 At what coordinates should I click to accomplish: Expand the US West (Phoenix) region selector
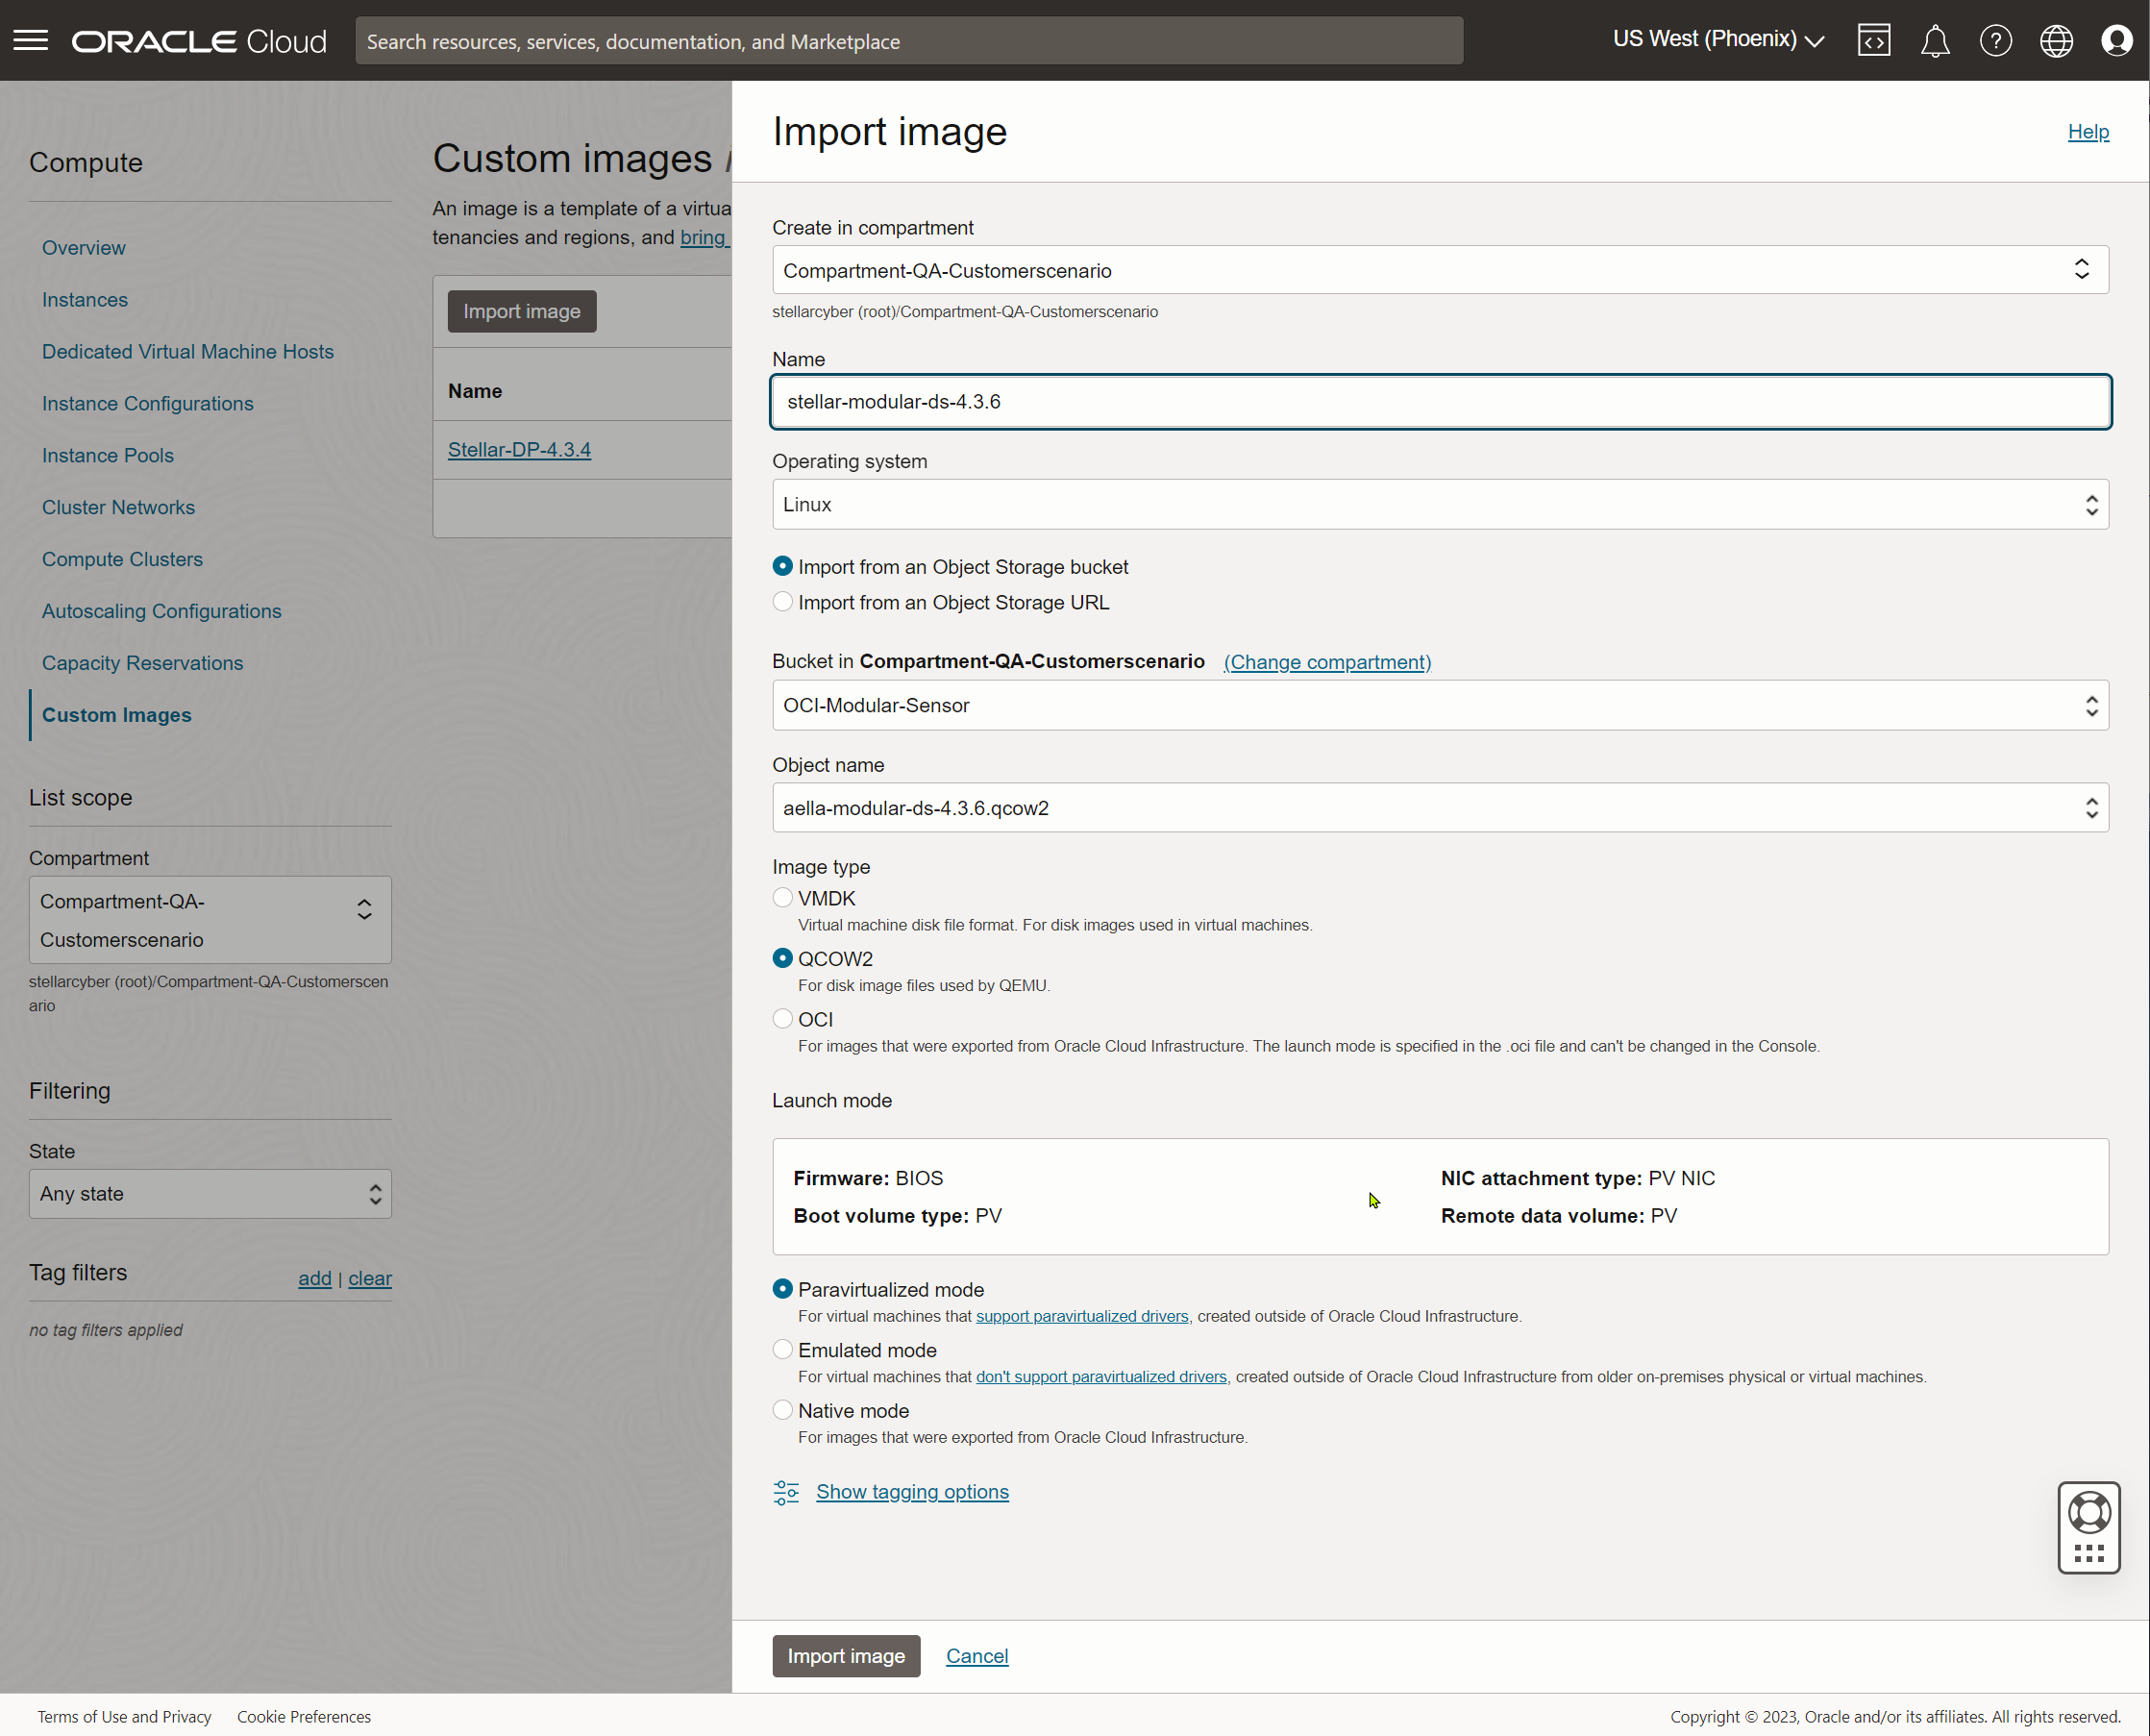1718,40
